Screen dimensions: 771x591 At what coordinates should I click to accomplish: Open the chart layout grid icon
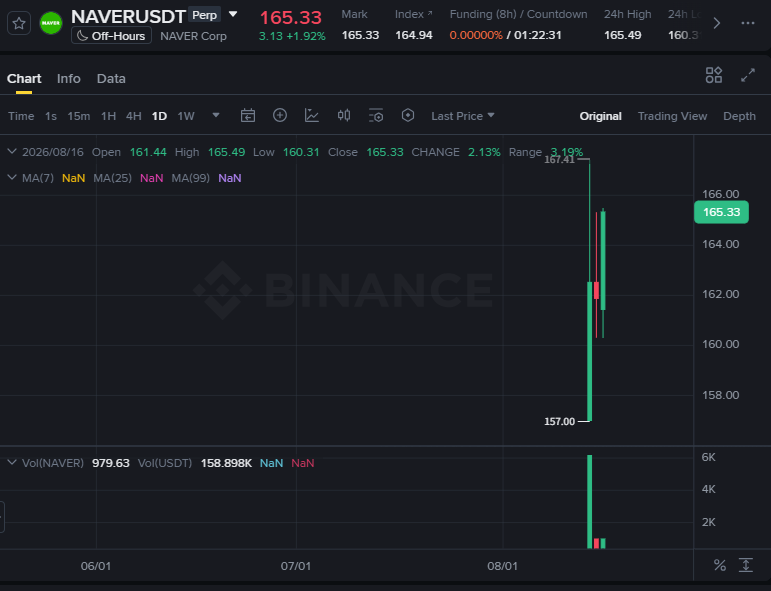pos(713,75)
